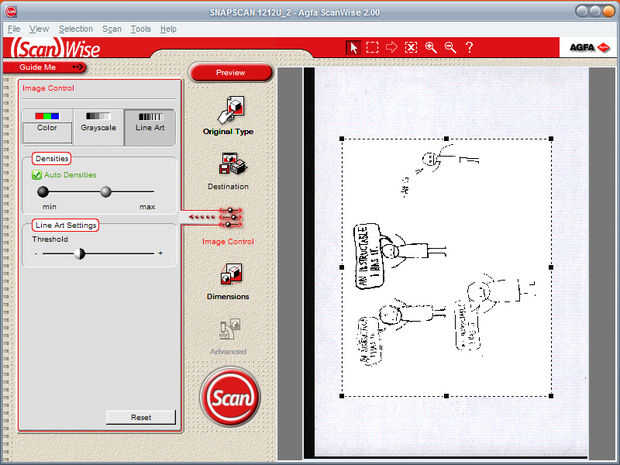Open the View menu
The image size is (620, 465).
click(x=39, y=29)
